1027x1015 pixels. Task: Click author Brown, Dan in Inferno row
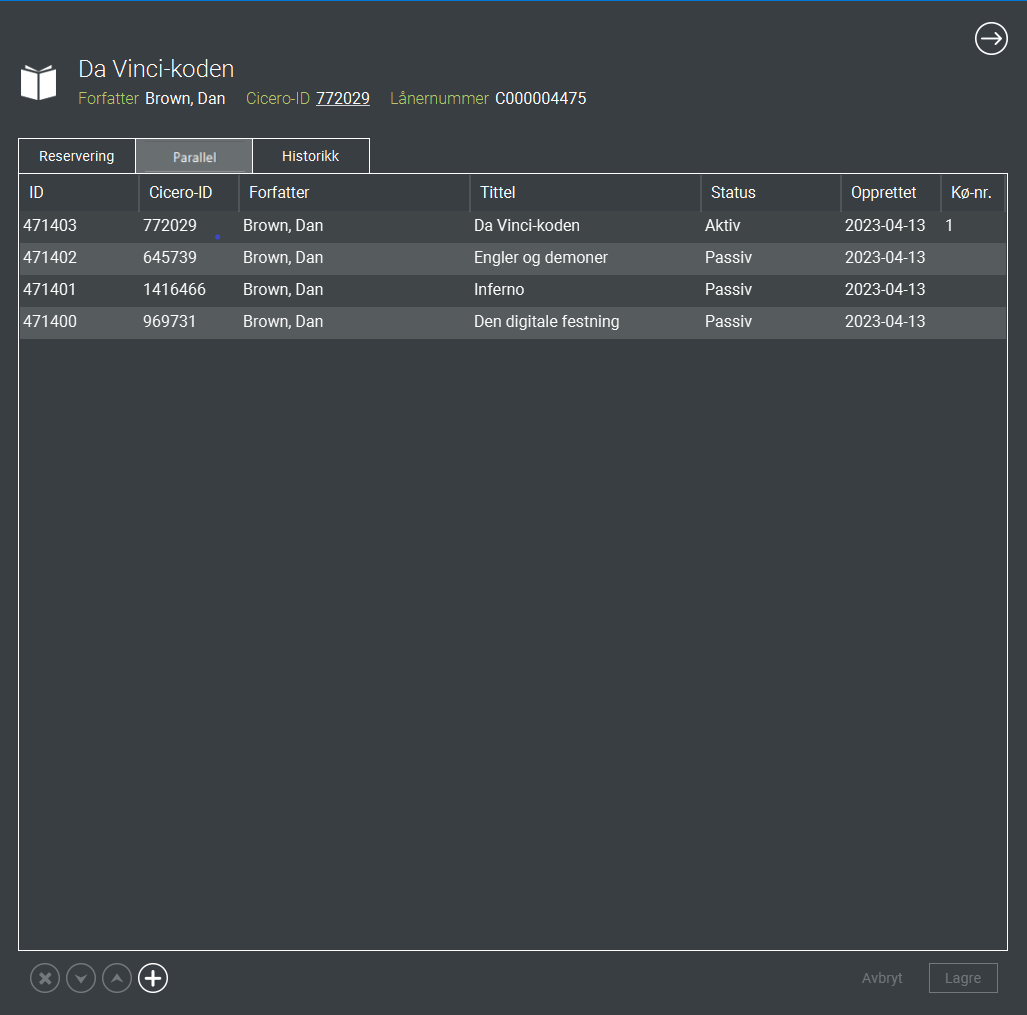283,289
